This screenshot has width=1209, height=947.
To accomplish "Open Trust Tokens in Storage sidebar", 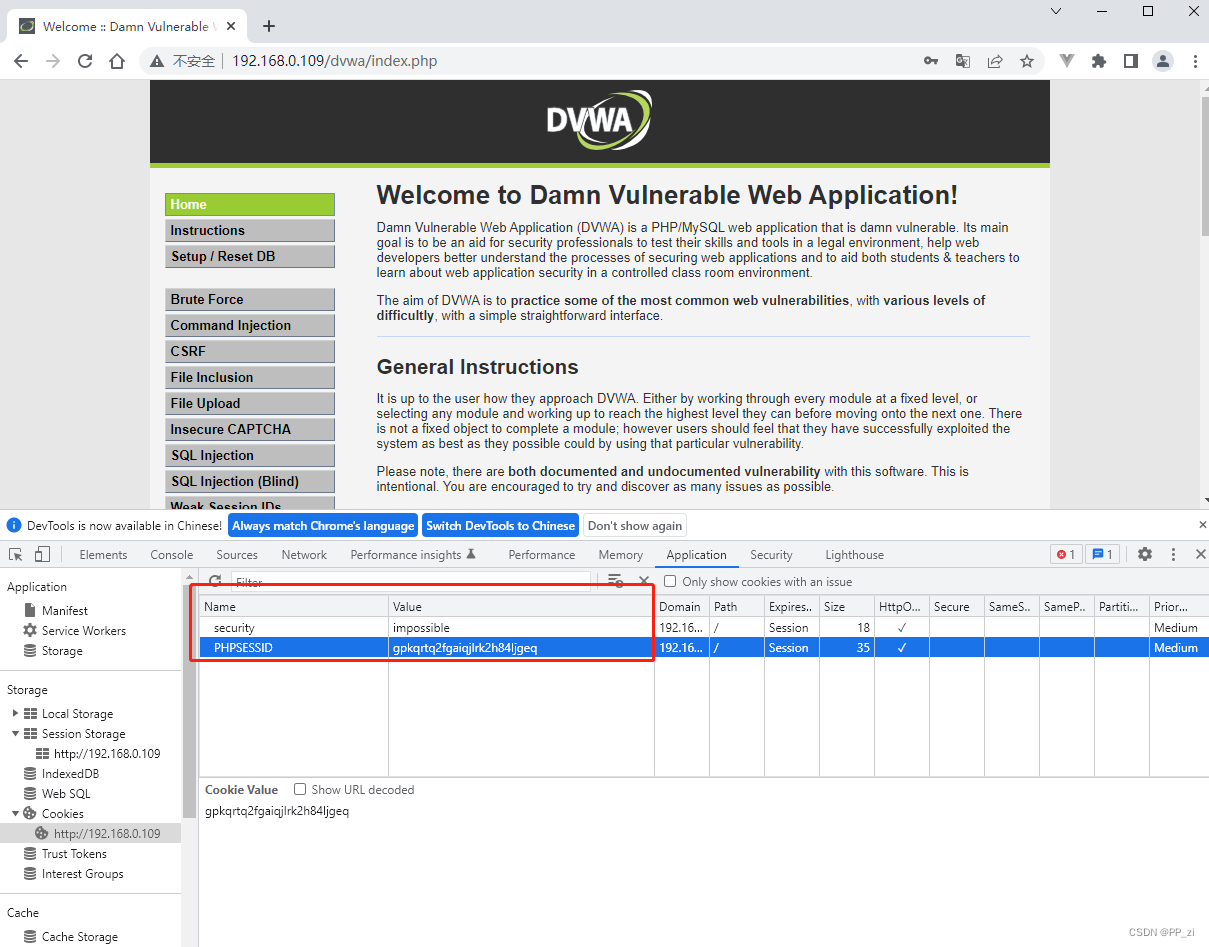I will (74, 854).
